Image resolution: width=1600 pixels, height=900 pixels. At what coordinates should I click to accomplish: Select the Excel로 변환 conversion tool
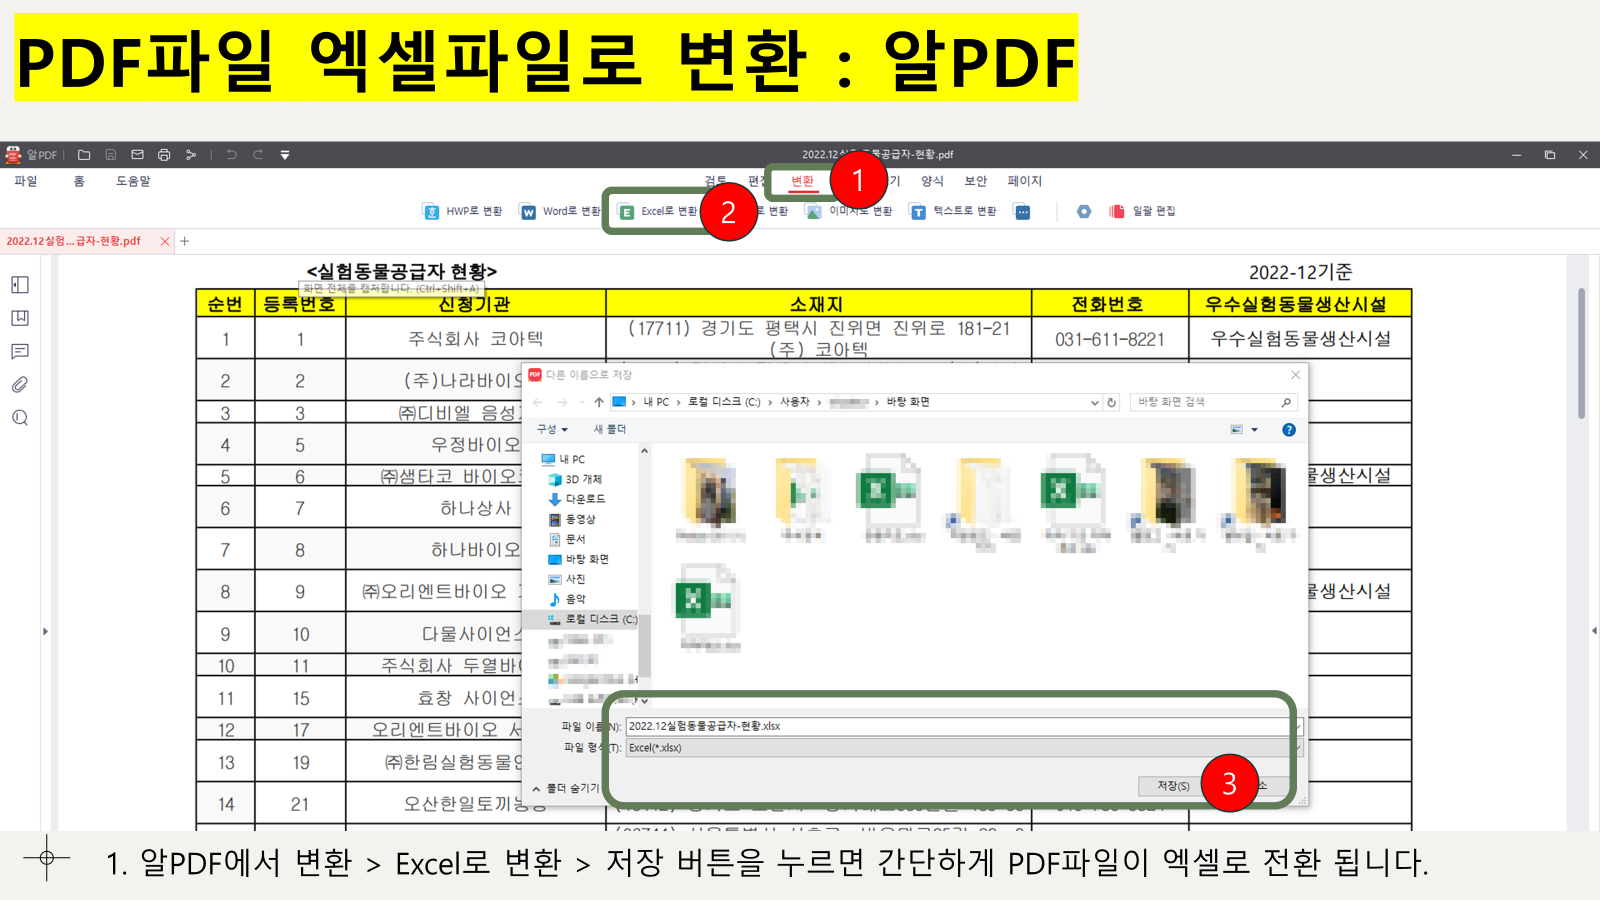tap(655, 211)
